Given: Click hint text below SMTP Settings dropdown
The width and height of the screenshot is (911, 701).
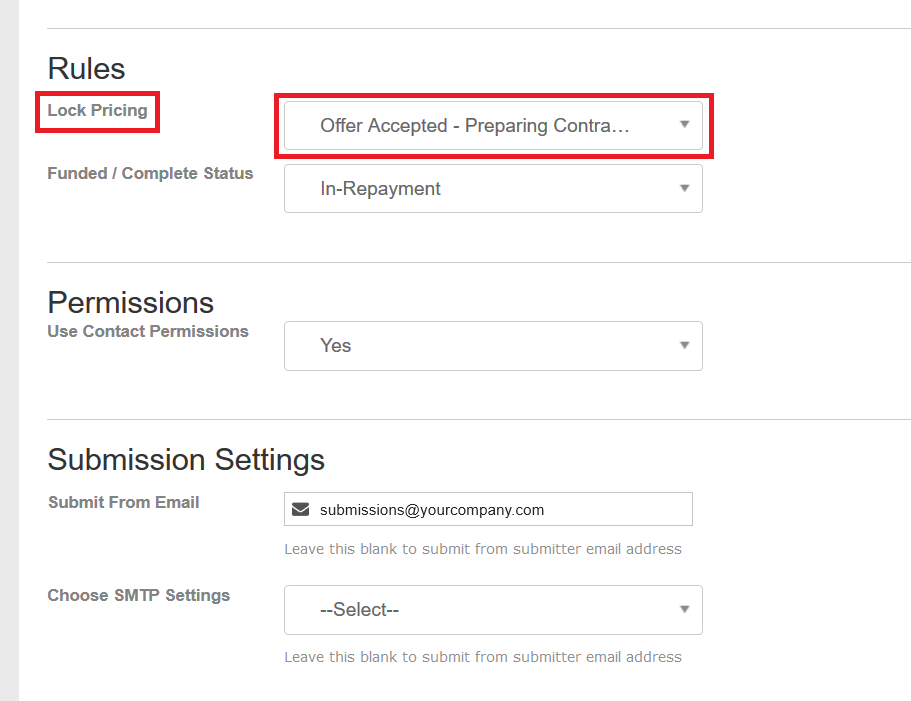Looking at the screenshot, I should pos(483,657).
